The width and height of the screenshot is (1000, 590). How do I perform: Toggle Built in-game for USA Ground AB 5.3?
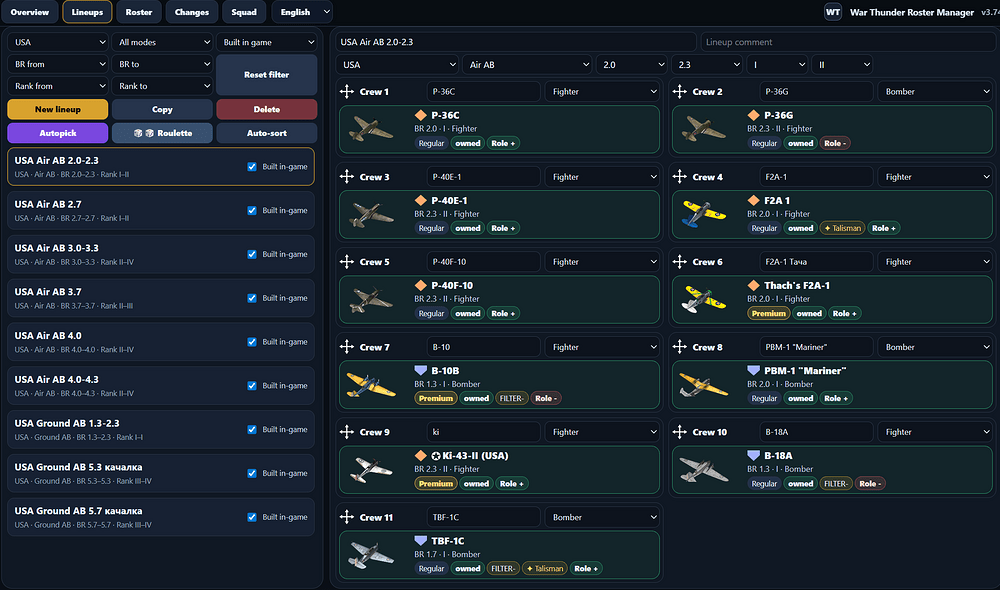[252, 473]
